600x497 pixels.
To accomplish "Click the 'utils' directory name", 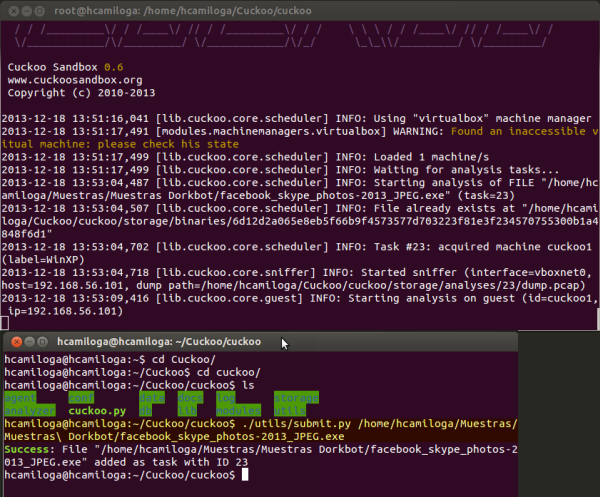I will (x=290, y=411).
